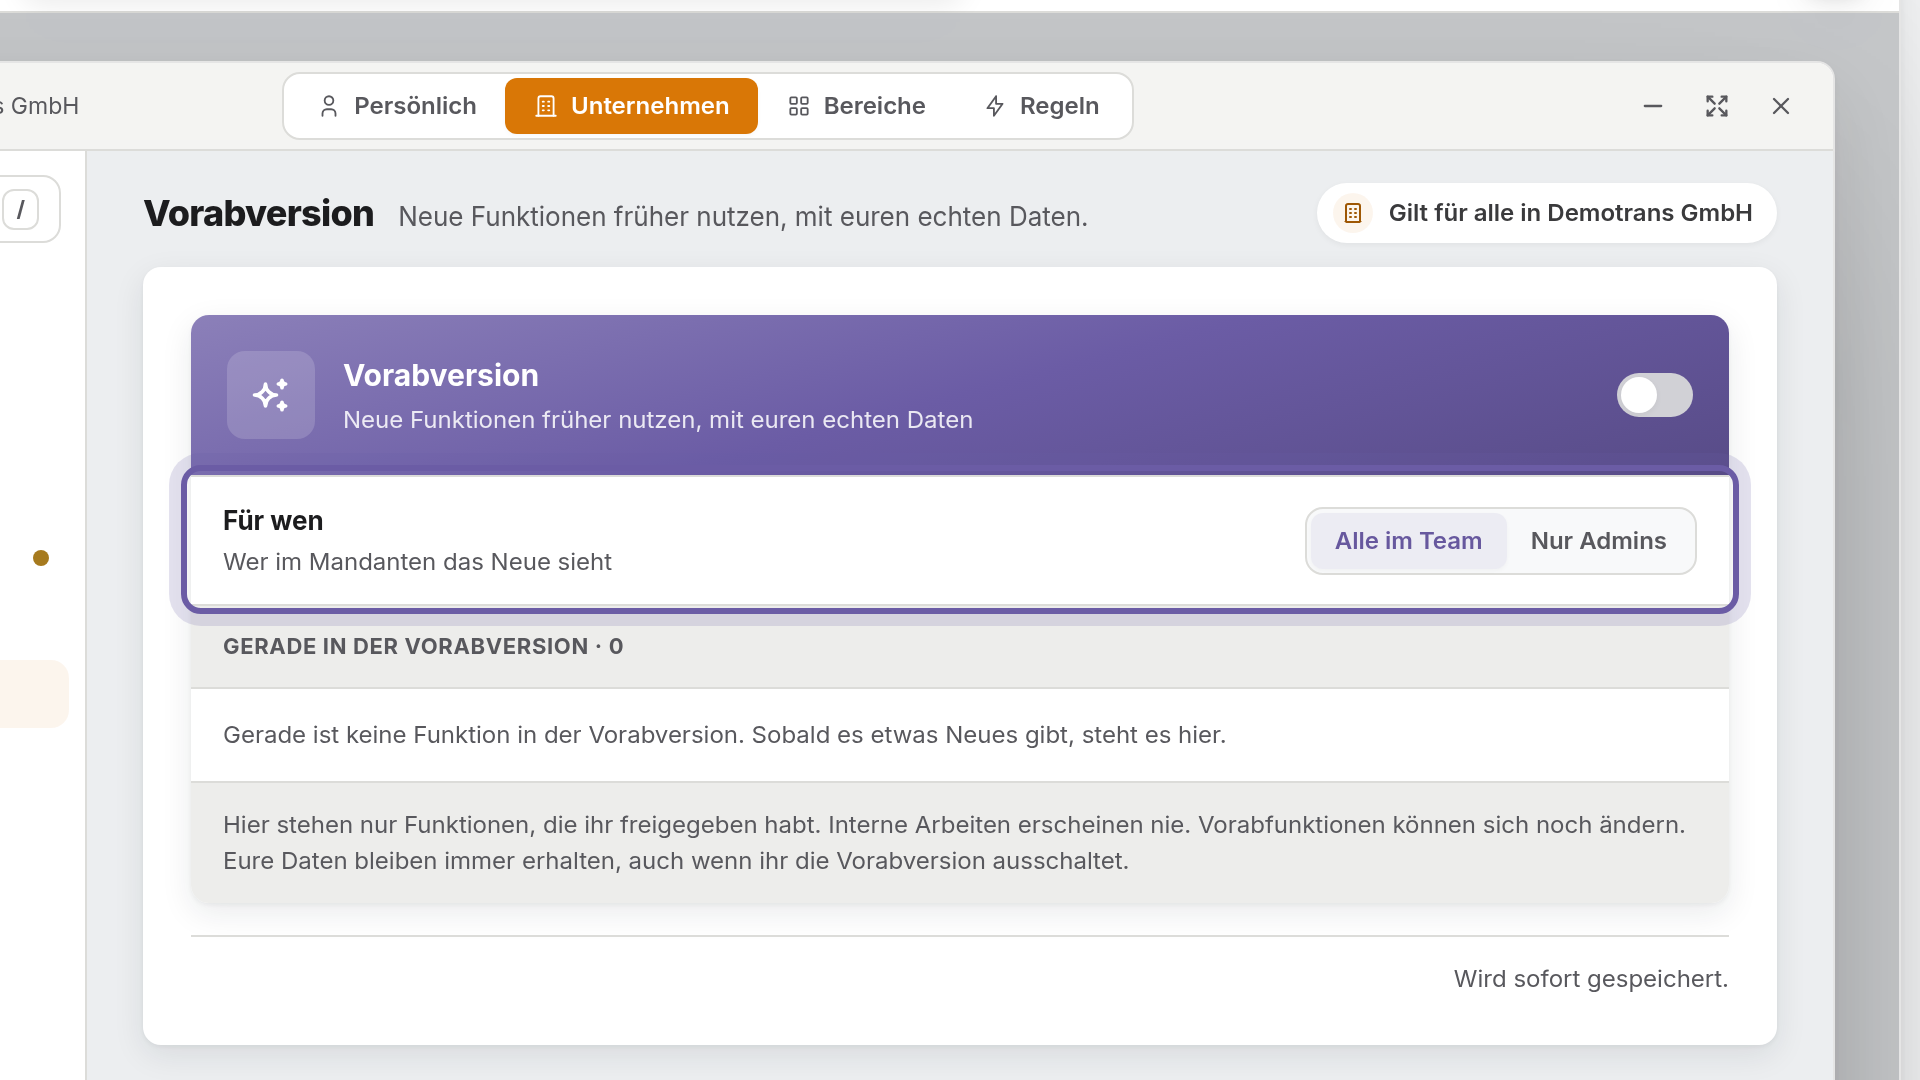The width and height of the screenshot is (1920, 1080).
Task: Choose the Alle im Team option
Action: click(1408, 541)
